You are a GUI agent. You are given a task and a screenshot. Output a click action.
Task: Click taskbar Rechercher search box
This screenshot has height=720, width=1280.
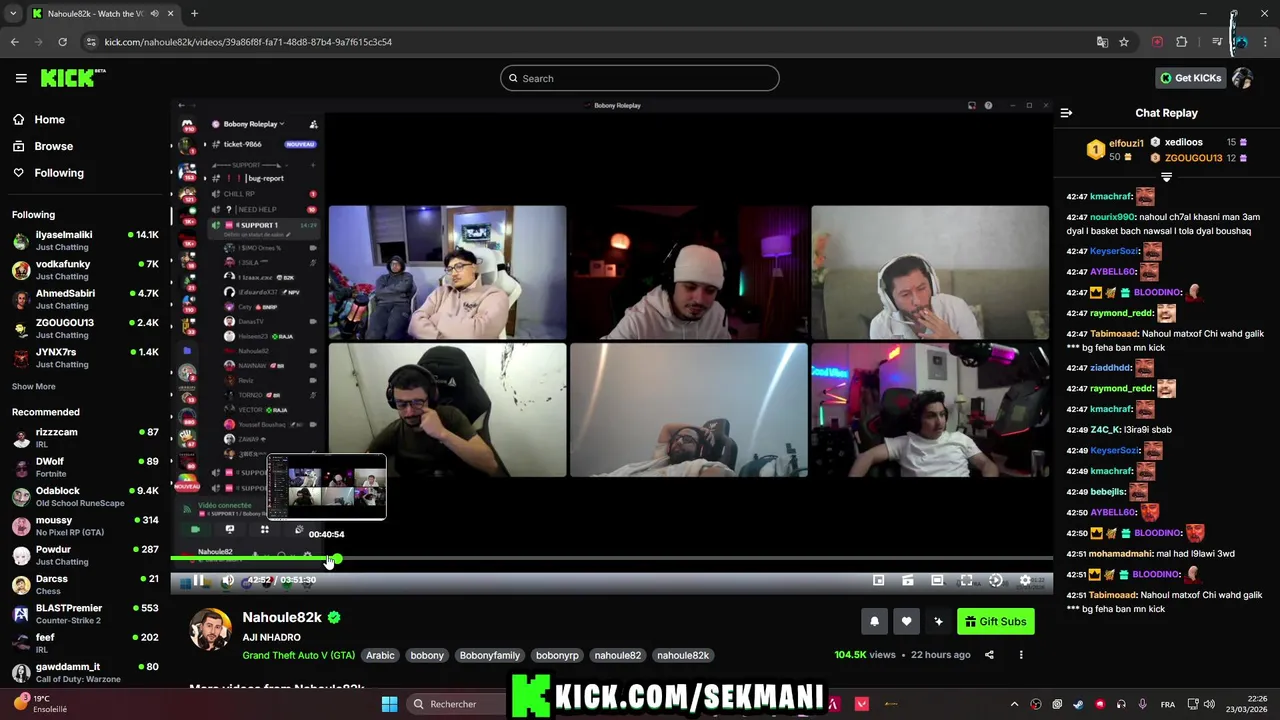click(x=455, y=704)
